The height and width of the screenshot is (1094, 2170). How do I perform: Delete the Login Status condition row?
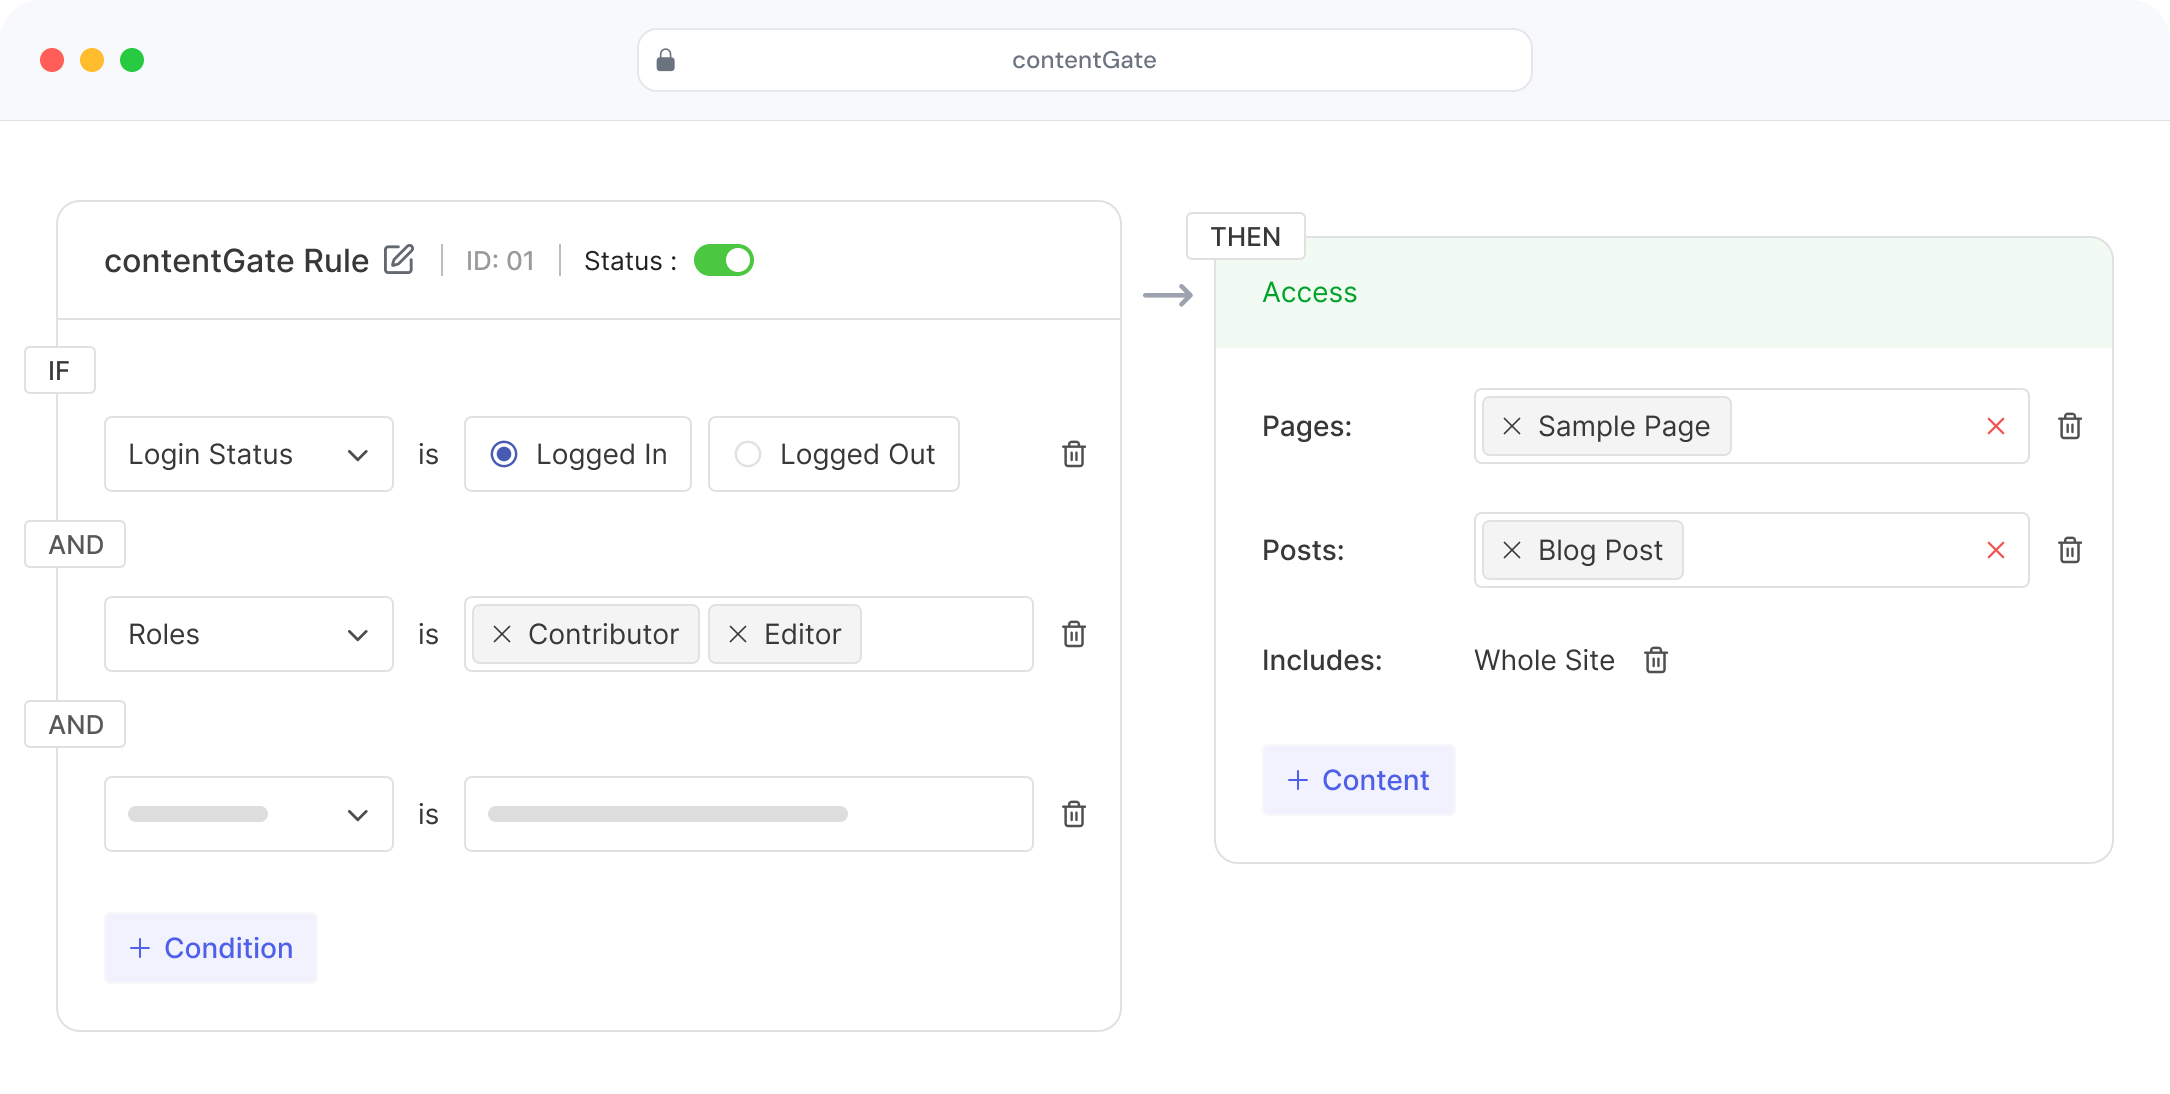click(1074, 454)
